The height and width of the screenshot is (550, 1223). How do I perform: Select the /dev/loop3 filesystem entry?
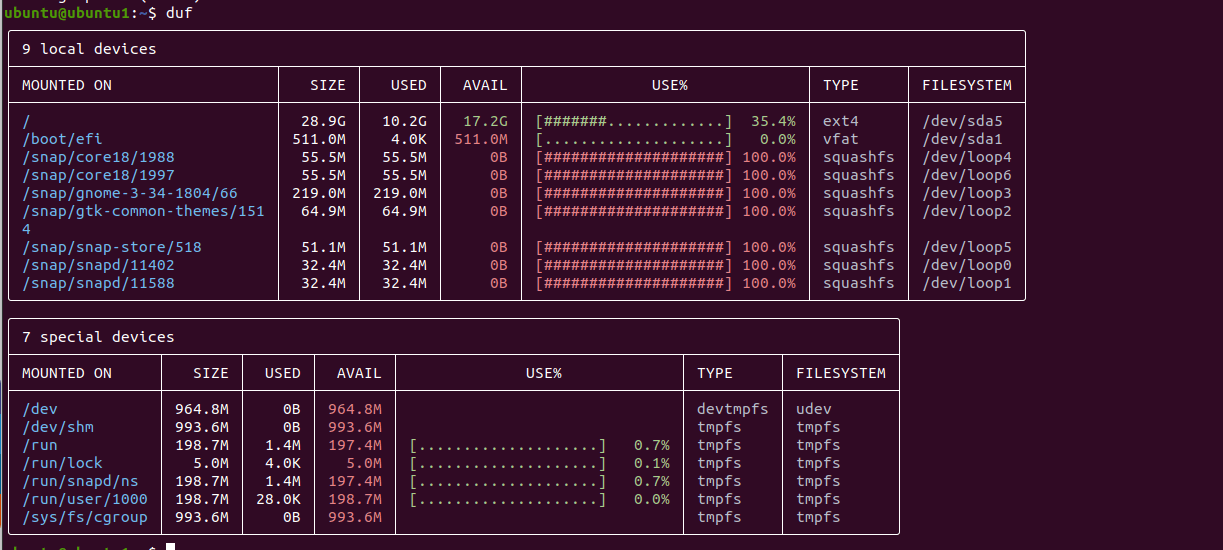tap(967, 193)
